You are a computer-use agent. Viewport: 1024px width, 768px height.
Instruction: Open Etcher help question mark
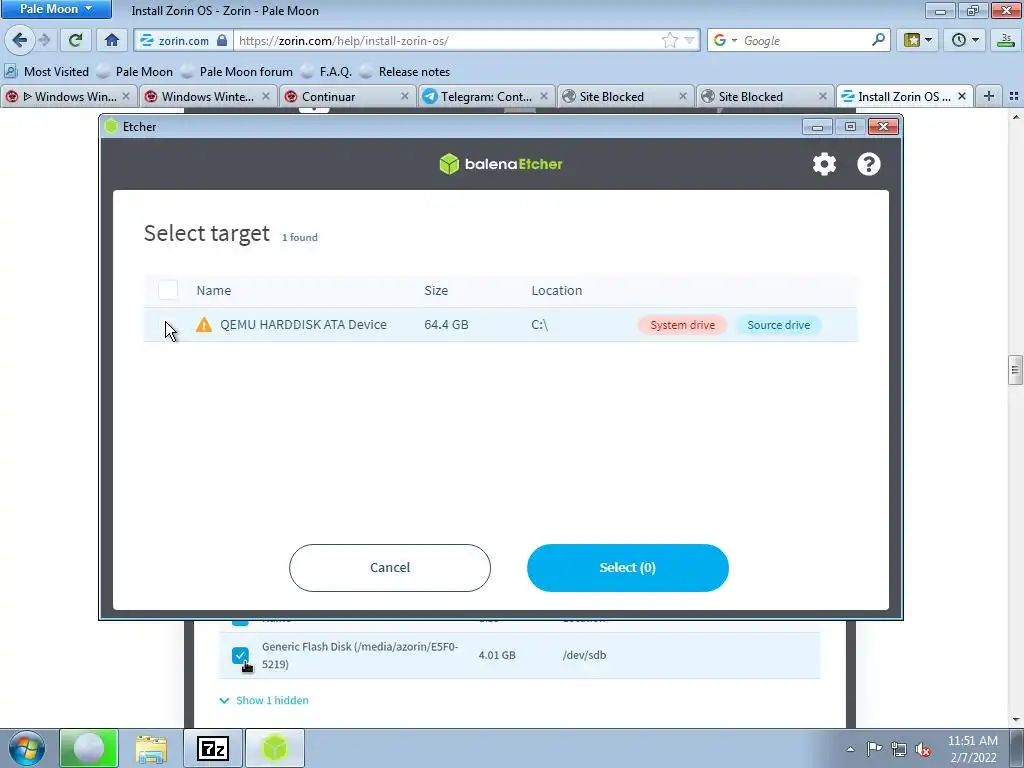pos(869,164)
